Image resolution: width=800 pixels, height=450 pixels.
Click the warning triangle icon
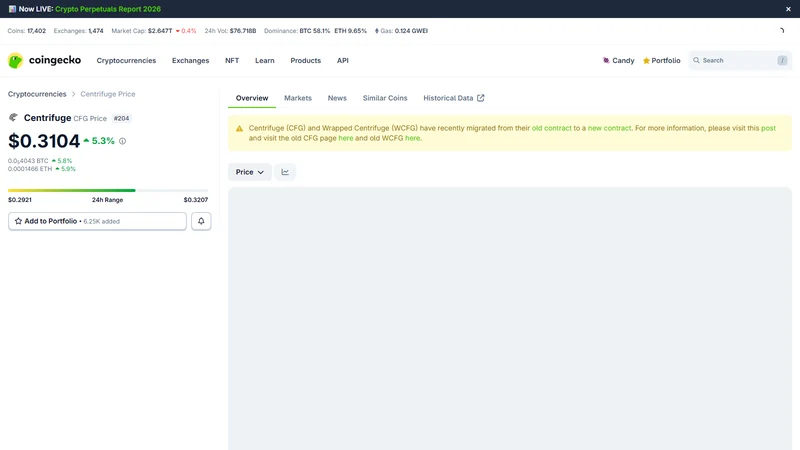click(x=239, y=129)
